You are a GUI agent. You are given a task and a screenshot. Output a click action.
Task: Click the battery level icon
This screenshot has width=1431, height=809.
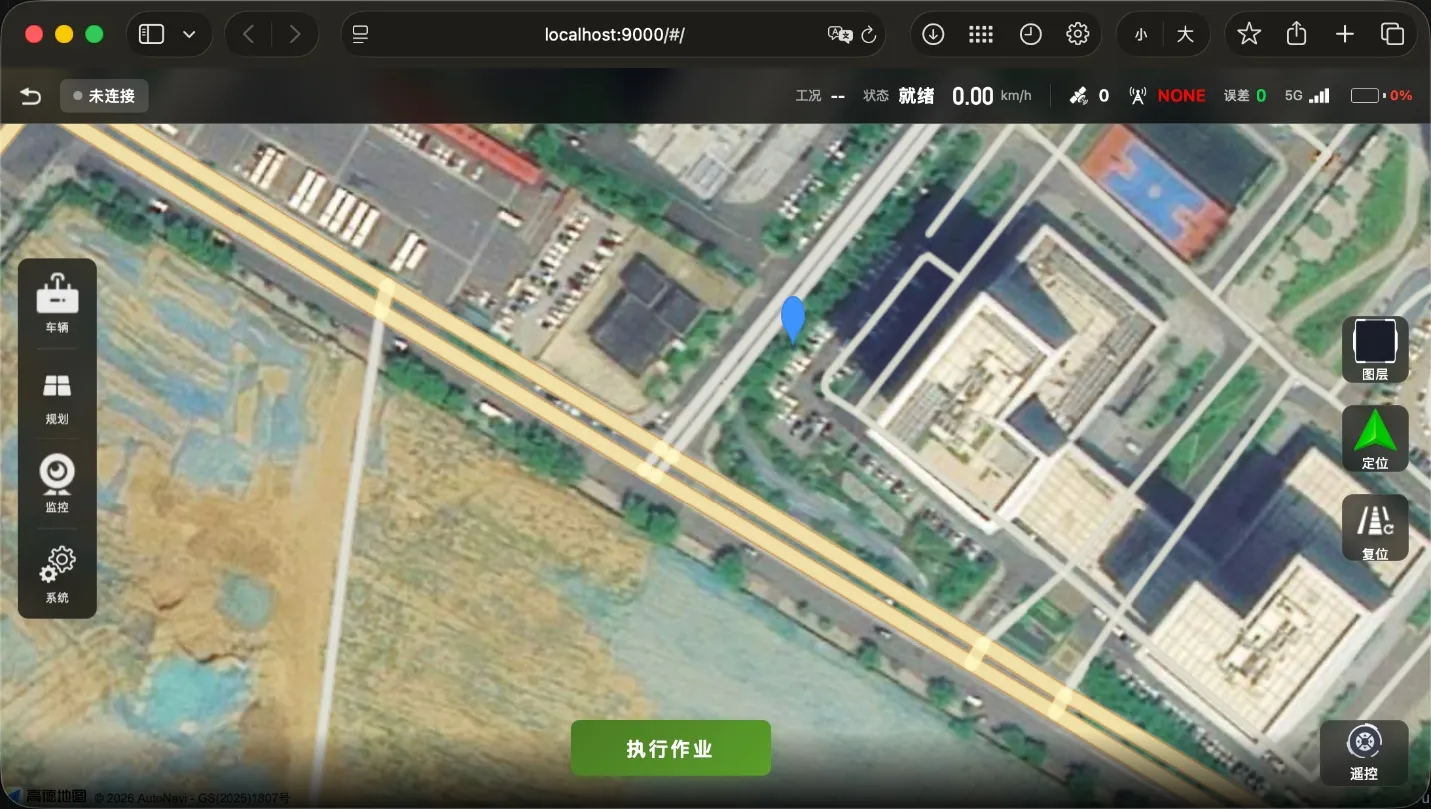point(1367,96)
